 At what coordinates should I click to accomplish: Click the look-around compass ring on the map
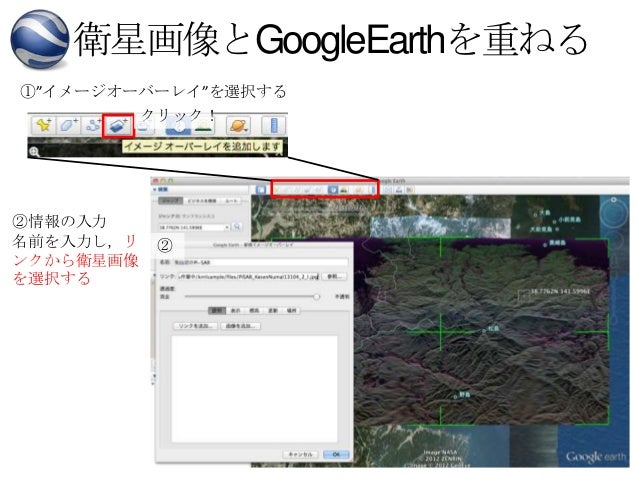pos(613,212)
